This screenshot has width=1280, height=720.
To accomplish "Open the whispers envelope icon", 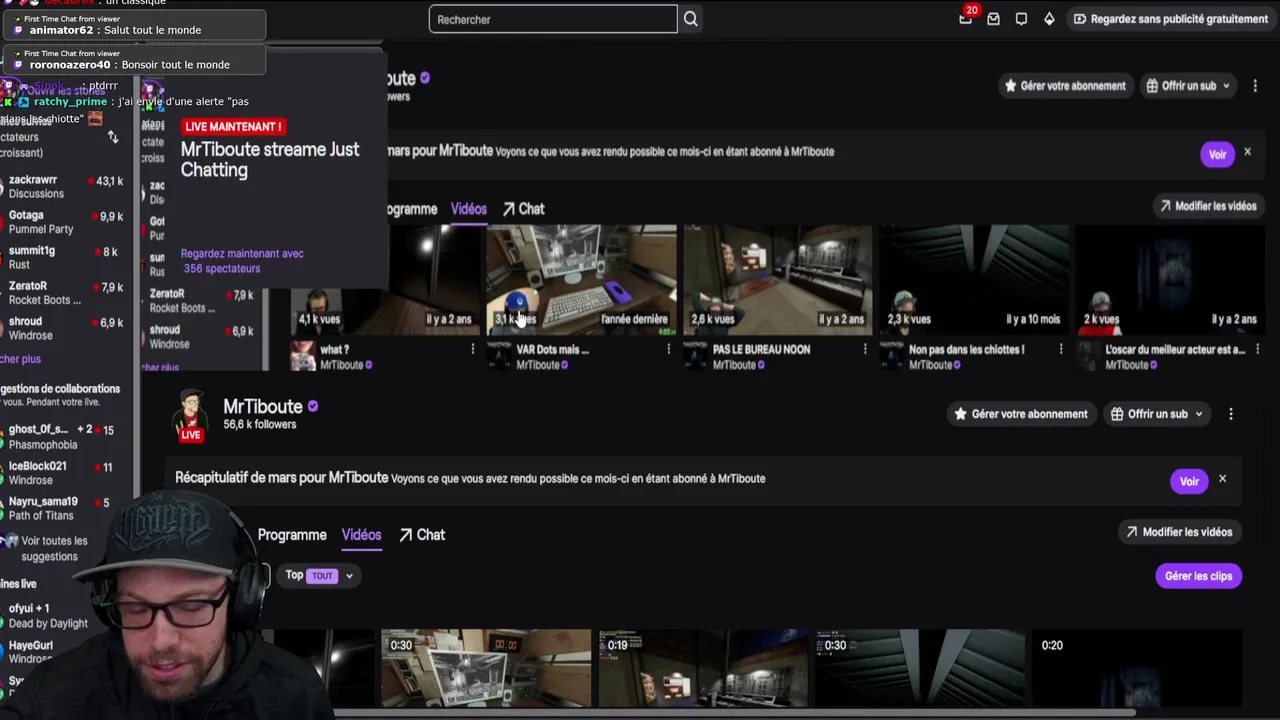I will click(x=993, y=19).
